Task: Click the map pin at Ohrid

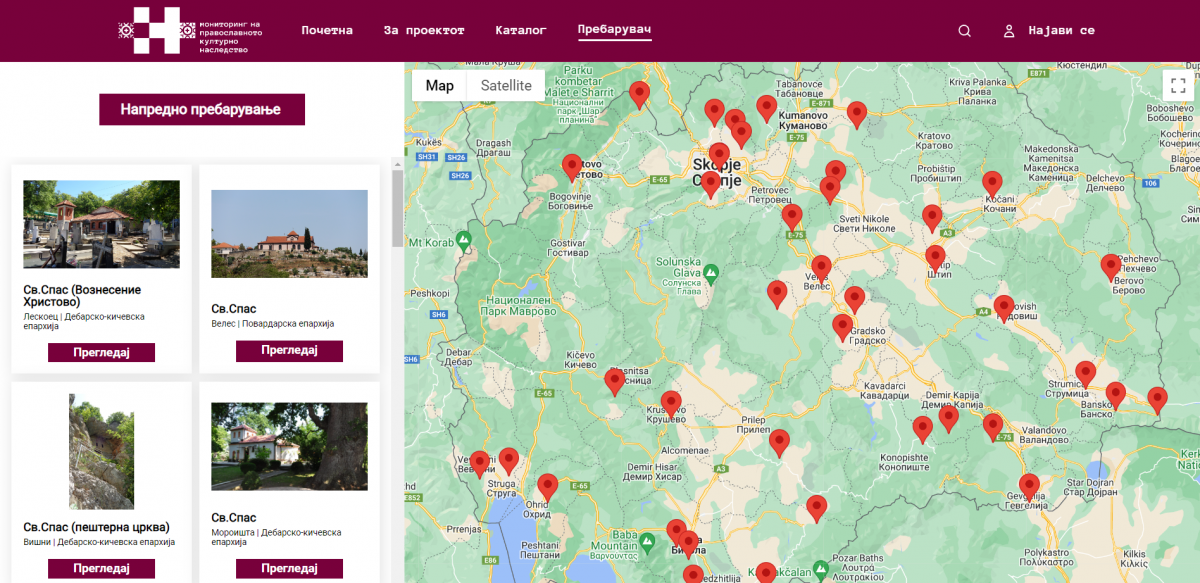Action: point(547,485)
